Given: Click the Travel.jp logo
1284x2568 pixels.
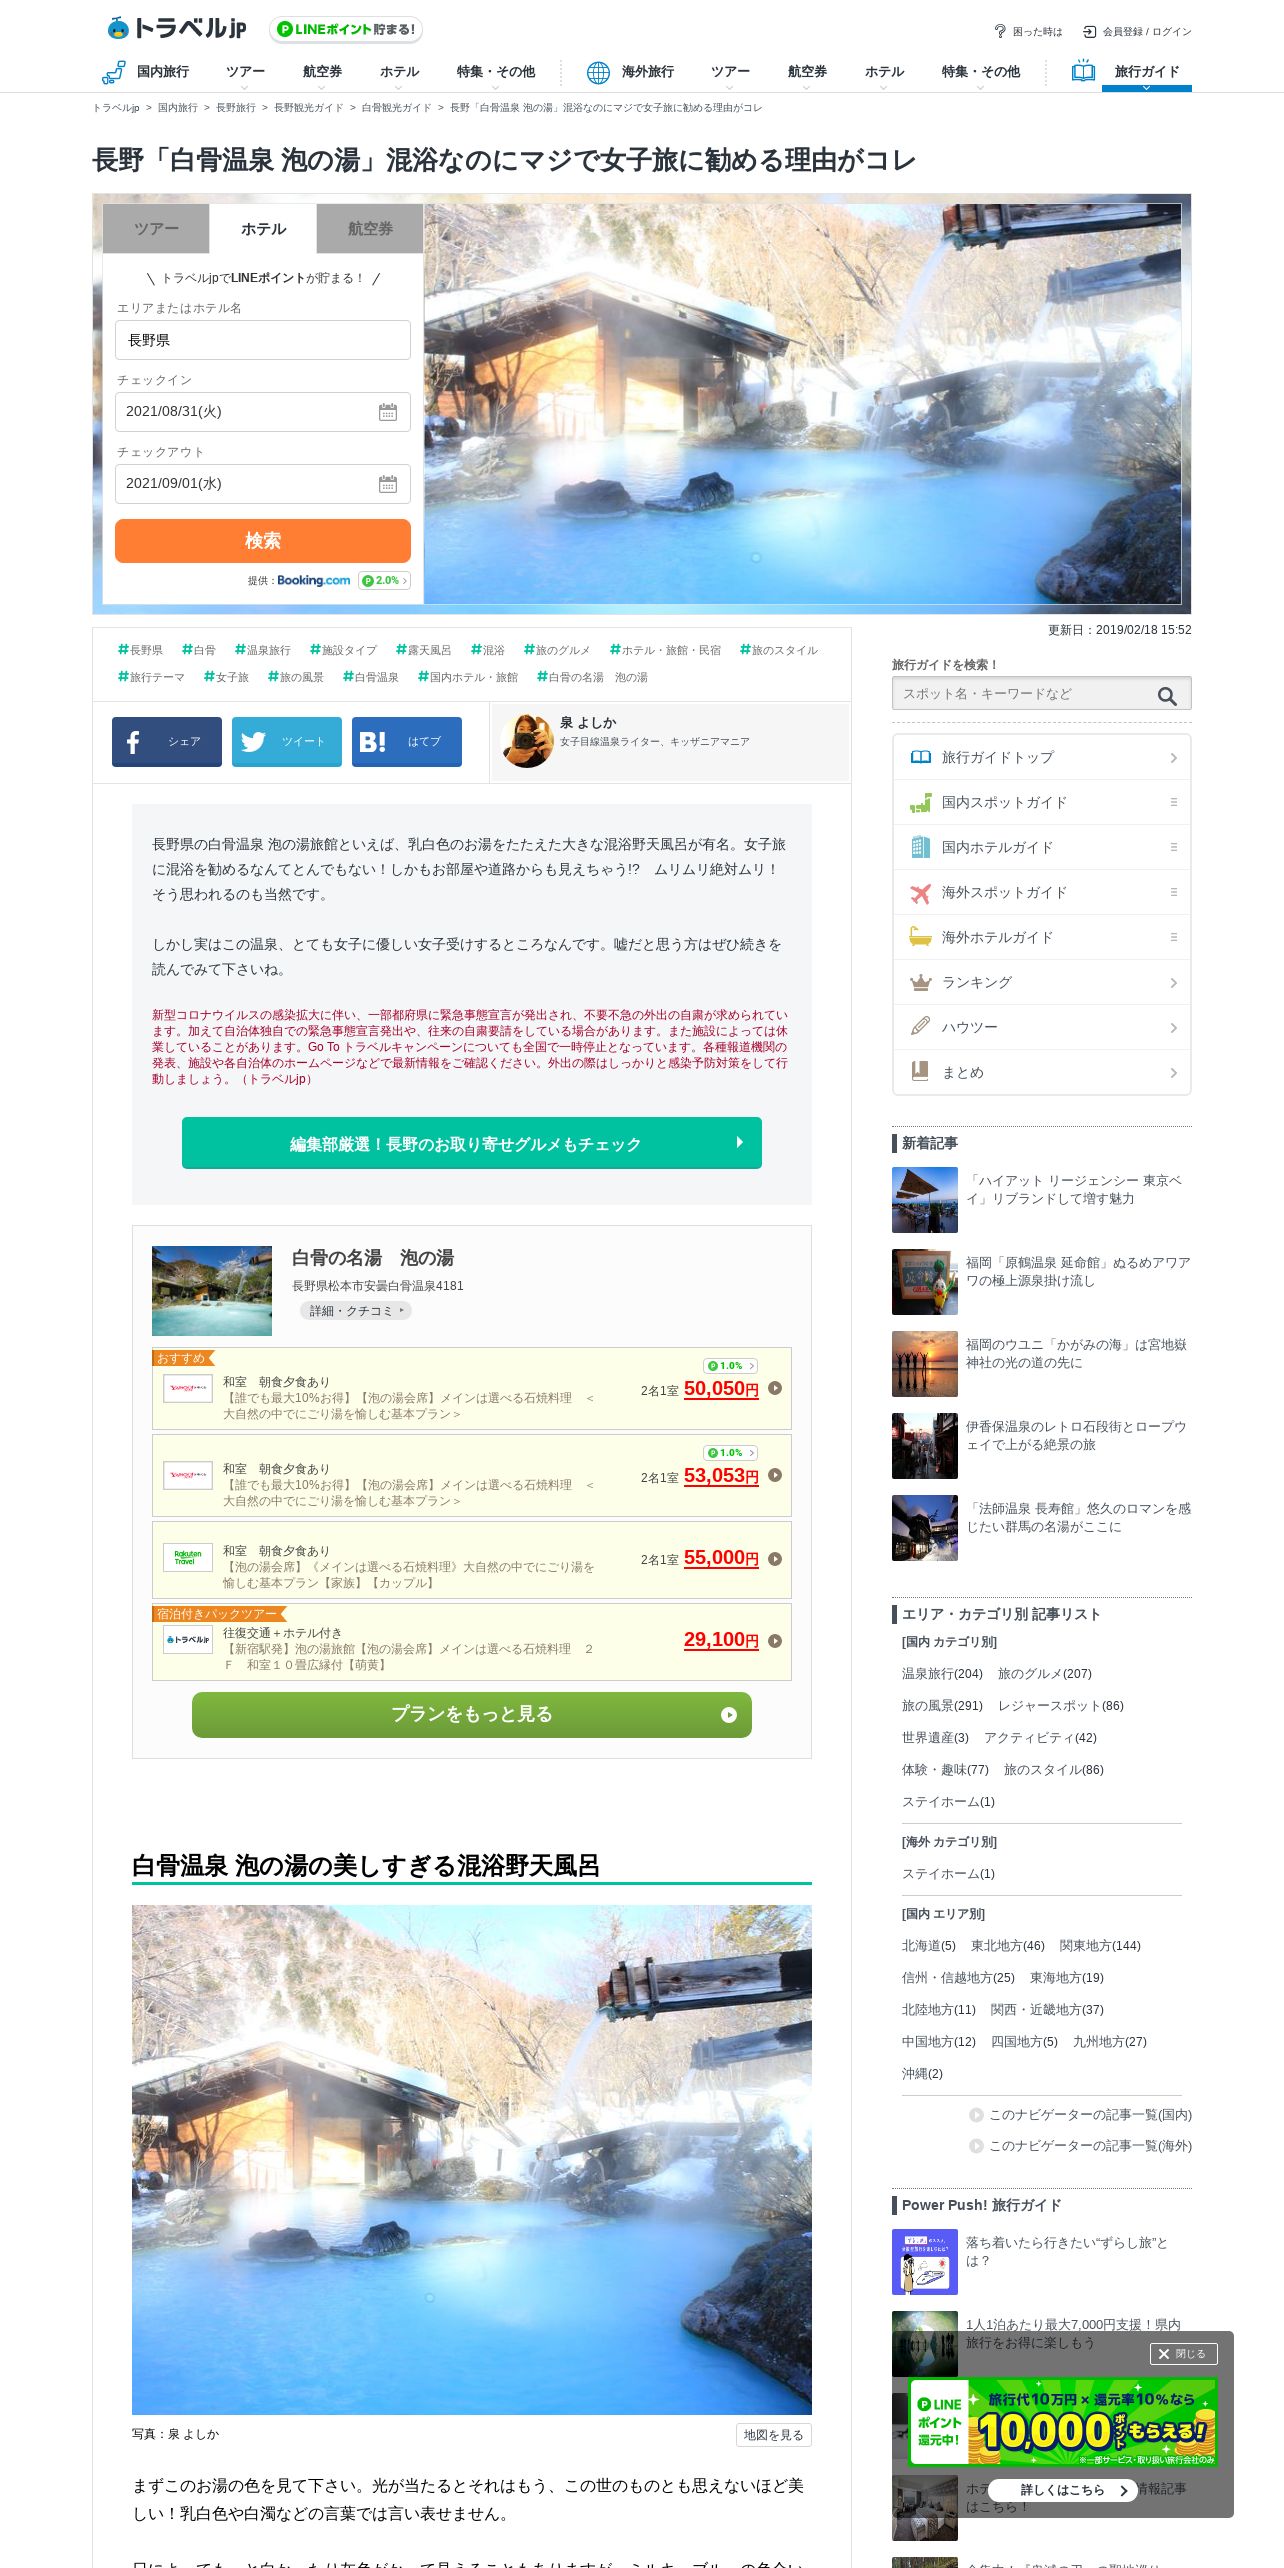Looking at the screenshot, I should (177, 28).
